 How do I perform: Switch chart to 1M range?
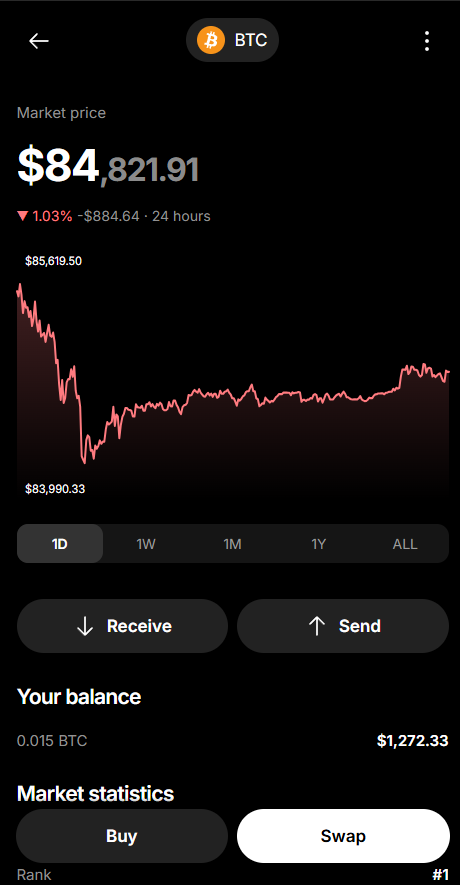(x=233, y=544)
